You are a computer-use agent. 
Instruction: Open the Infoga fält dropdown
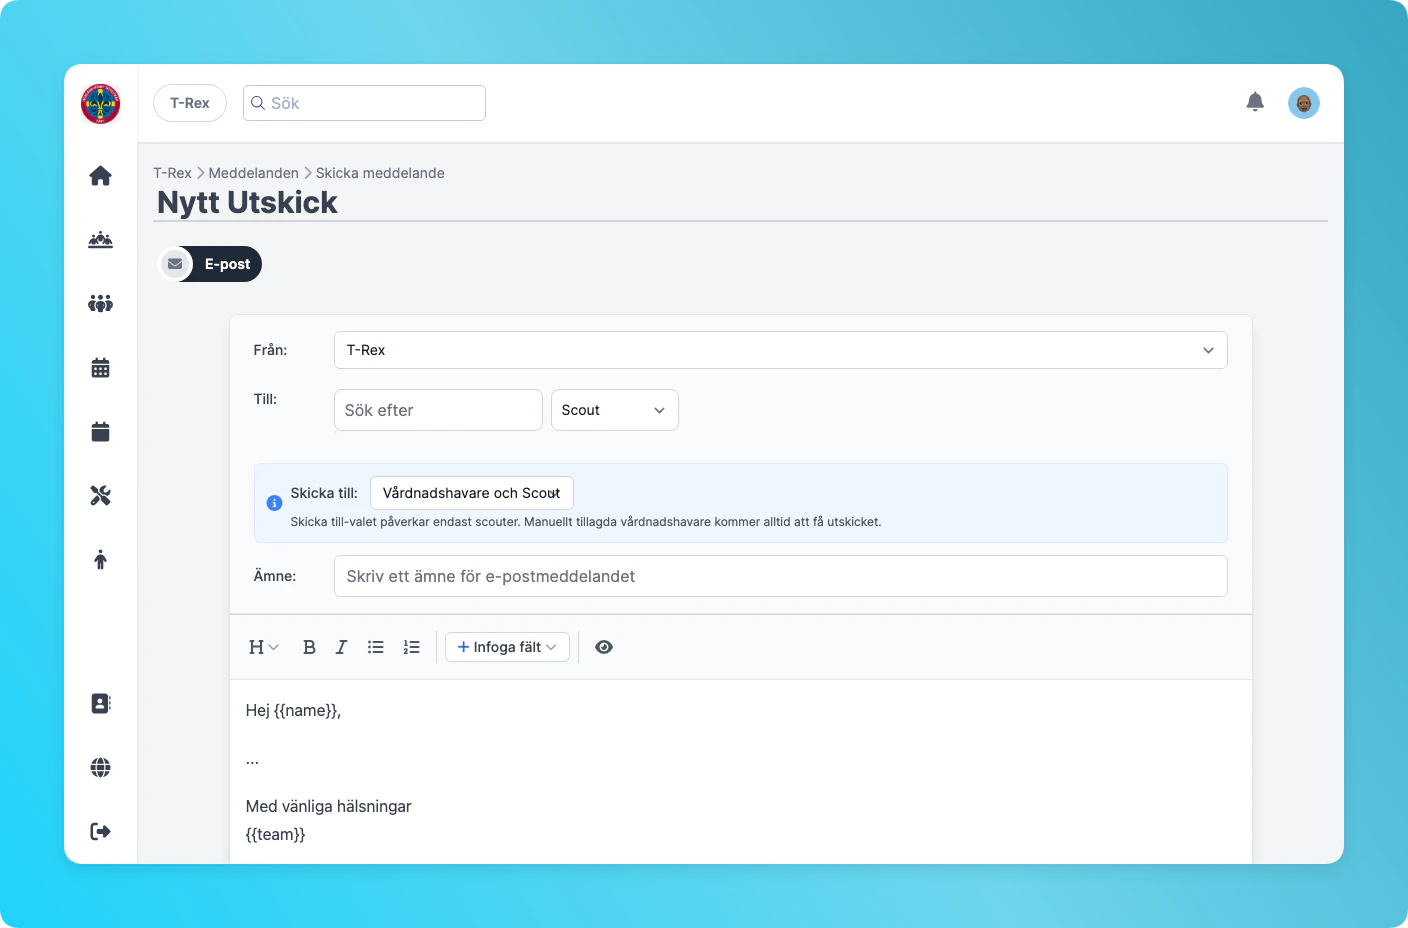(507, 647)
